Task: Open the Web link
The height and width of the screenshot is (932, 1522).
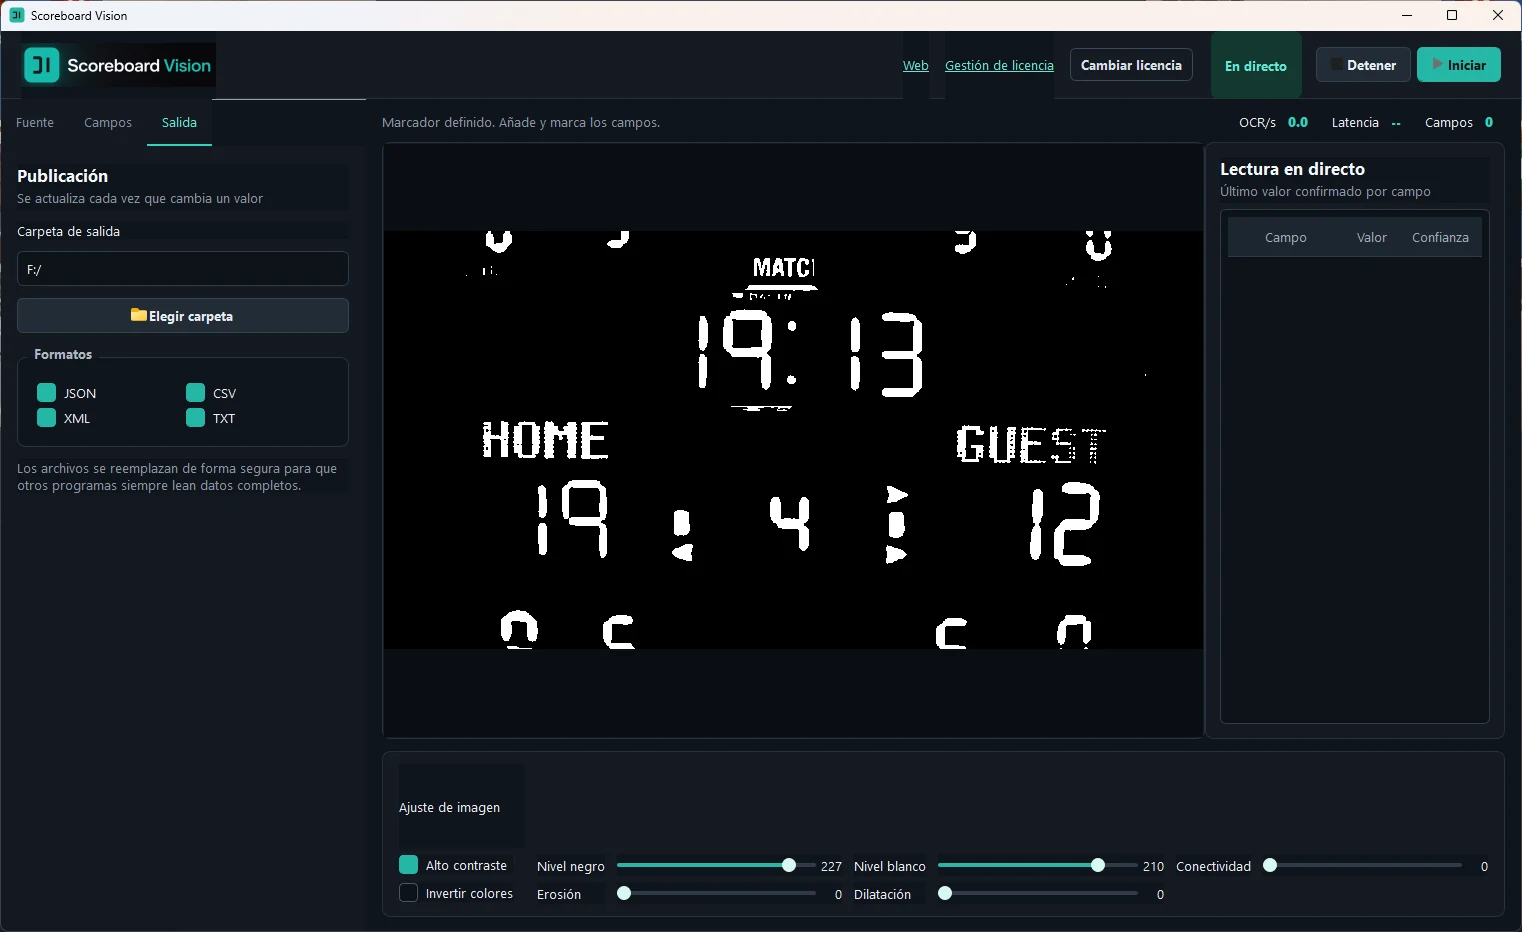Action: 915,66
